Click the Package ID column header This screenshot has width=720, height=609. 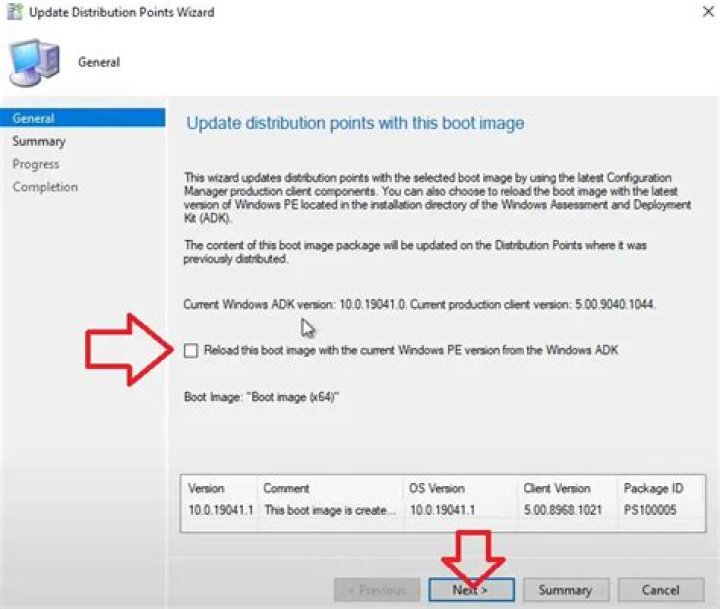click(655, 488)
